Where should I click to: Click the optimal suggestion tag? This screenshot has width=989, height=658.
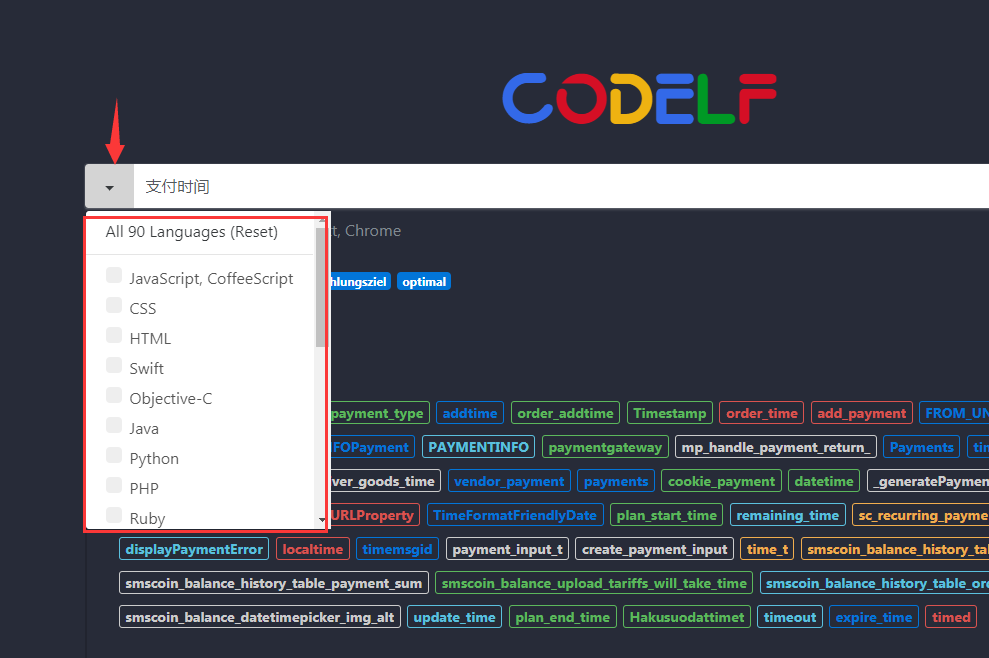coord(424,281)
